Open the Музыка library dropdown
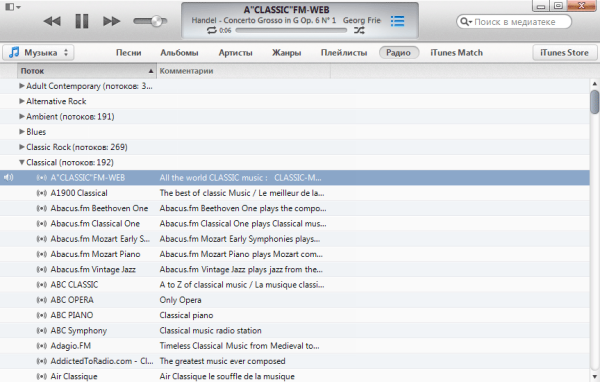Viewport: 600px width, 382px height. point(38,52)
